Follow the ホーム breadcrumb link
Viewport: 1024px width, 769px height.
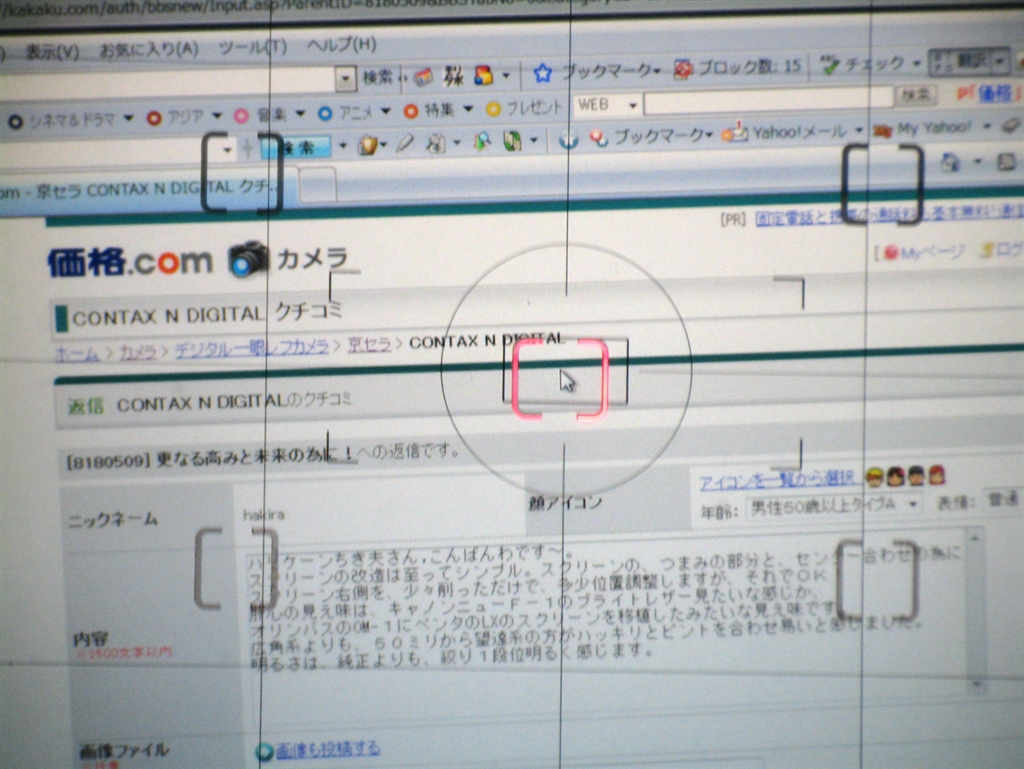pyautogui.click(x=76, y=354)
